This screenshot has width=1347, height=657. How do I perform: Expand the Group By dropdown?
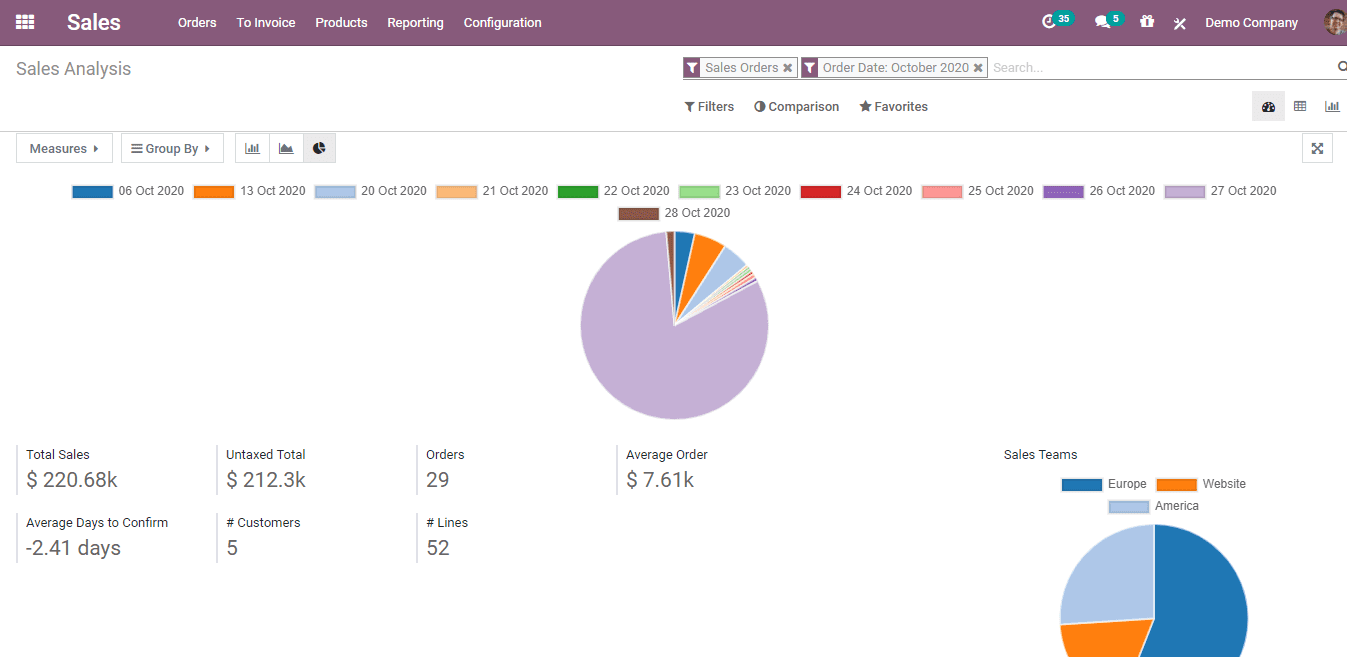(172, 149)
